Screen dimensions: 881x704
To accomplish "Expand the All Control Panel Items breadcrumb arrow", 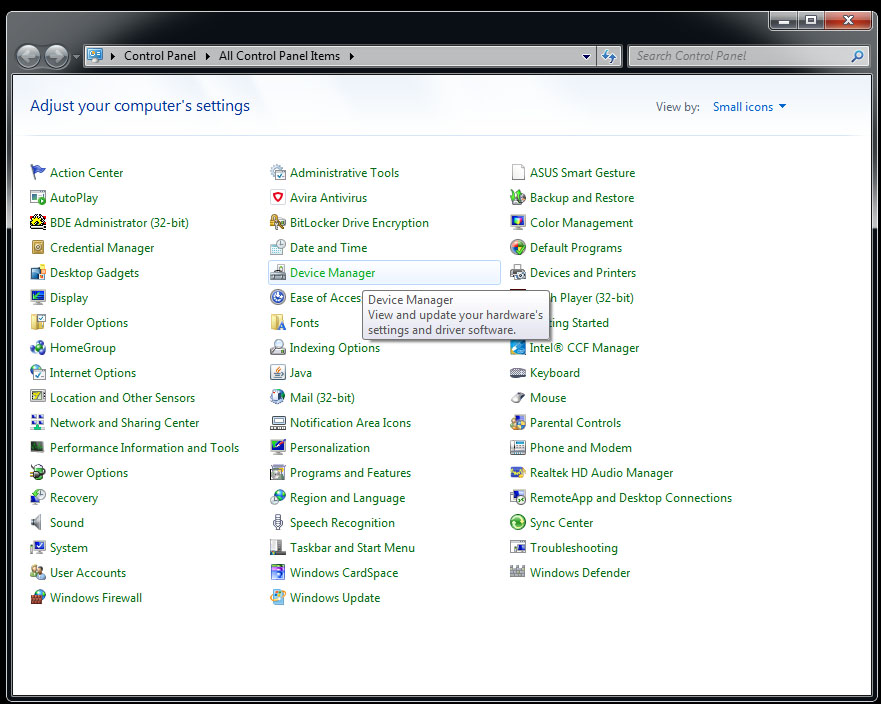I will point(352,56).
